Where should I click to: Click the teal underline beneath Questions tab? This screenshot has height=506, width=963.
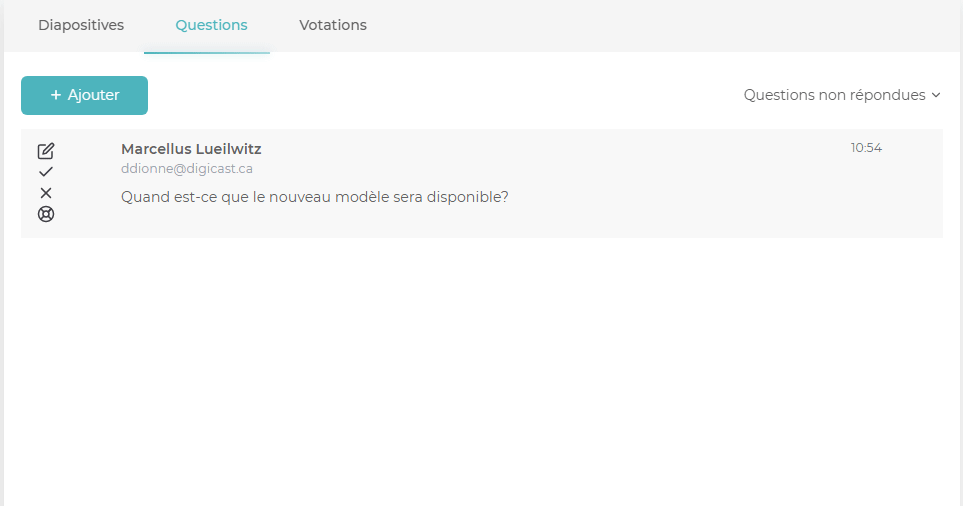[207, 53]
